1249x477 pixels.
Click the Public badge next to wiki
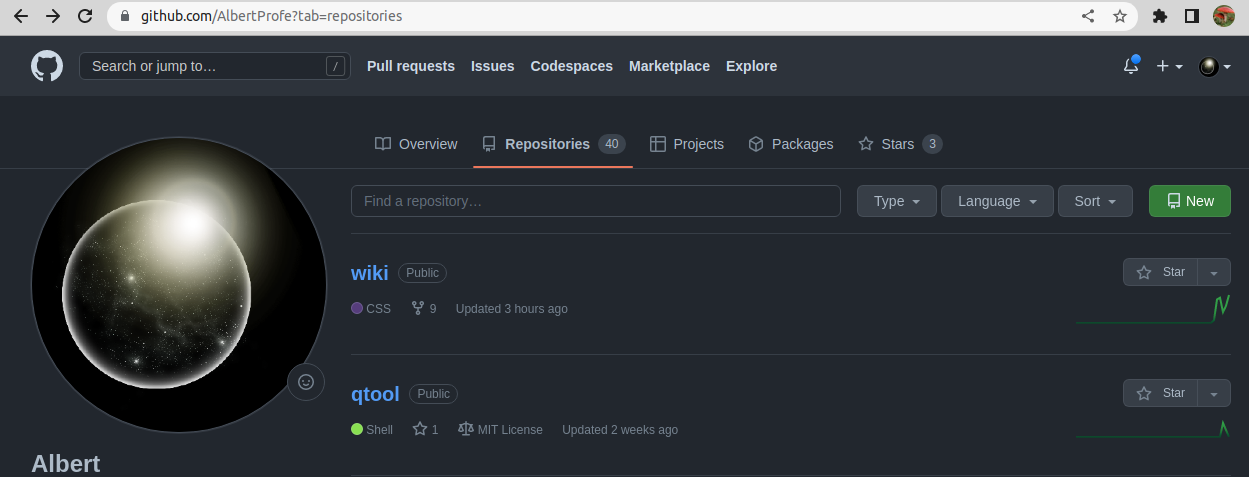423,273
